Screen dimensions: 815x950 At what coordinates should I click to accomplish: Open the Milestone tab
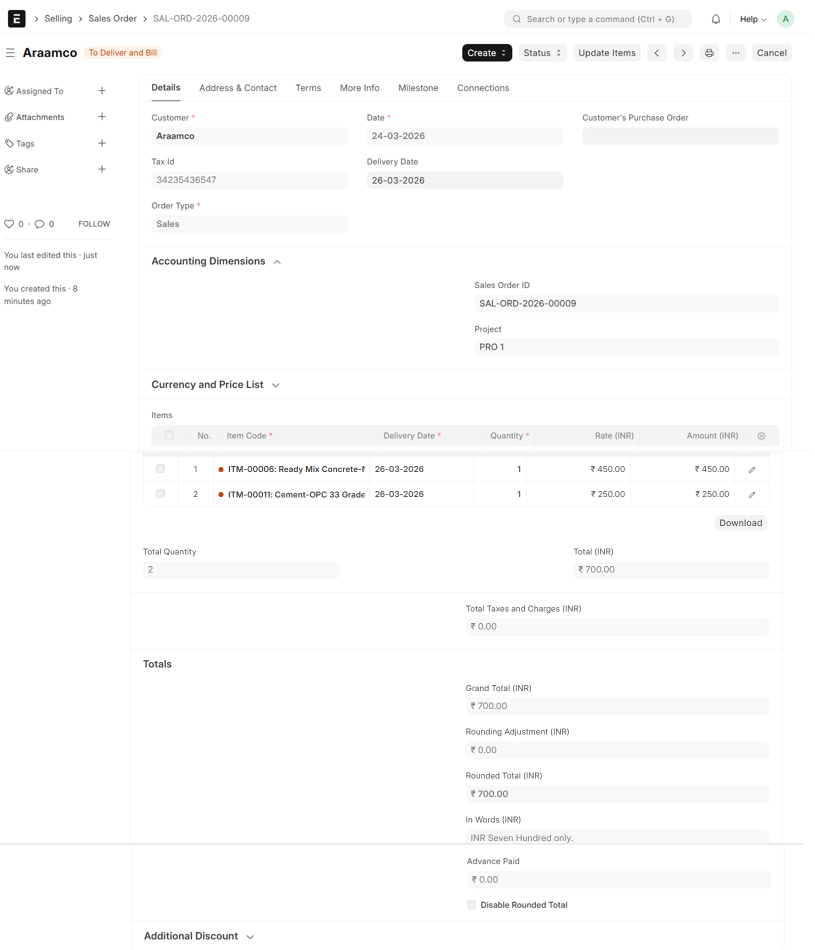[x=418, y=88]
